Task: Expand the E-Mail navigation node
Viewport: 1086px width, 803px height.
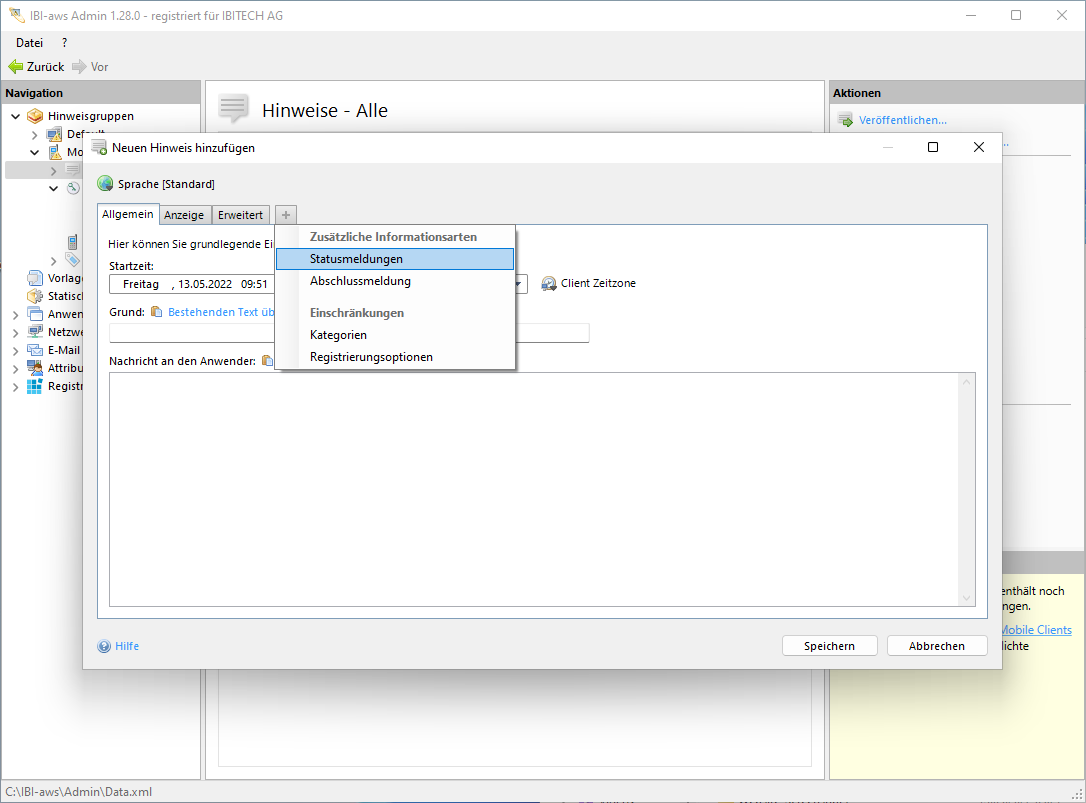Action: tap(16, 350)
